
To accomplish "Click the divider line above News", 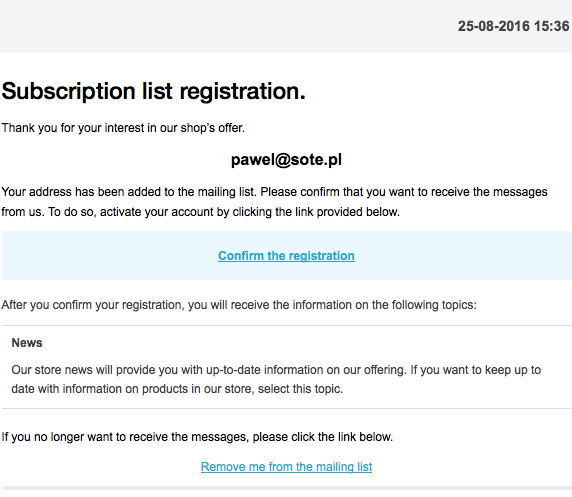I will [287, 325].
